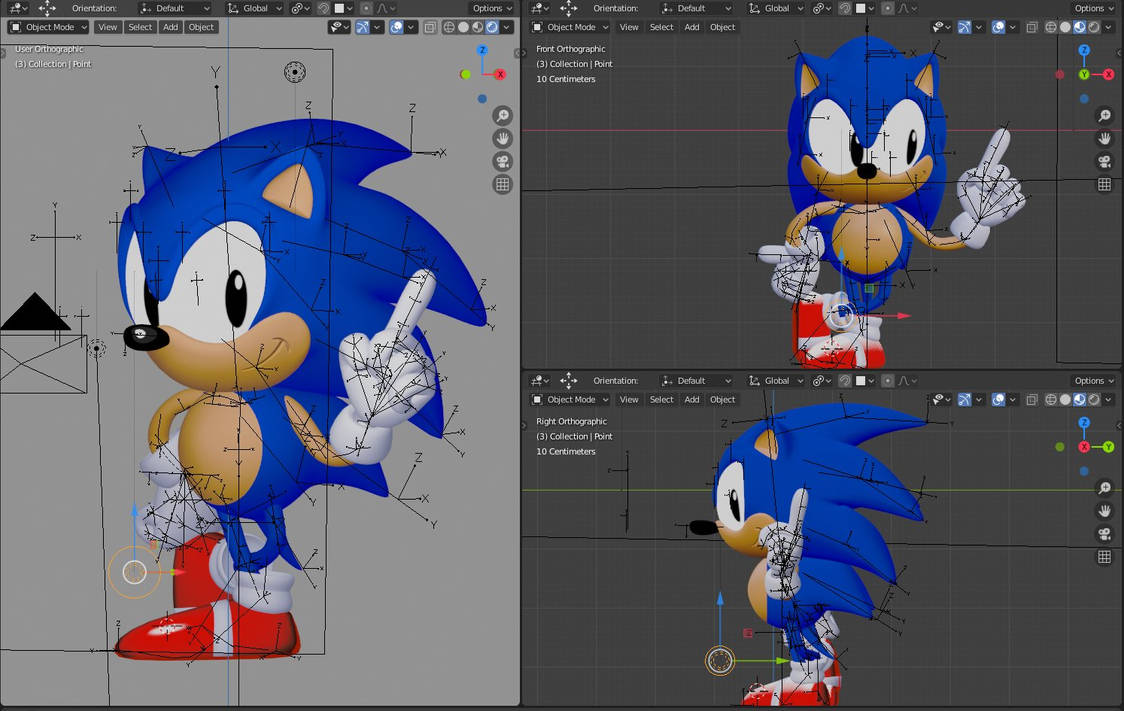Open Object Mode selector in Front Orthographic viewport
The height and width of the screenshot is (711, 1124).
570,27
